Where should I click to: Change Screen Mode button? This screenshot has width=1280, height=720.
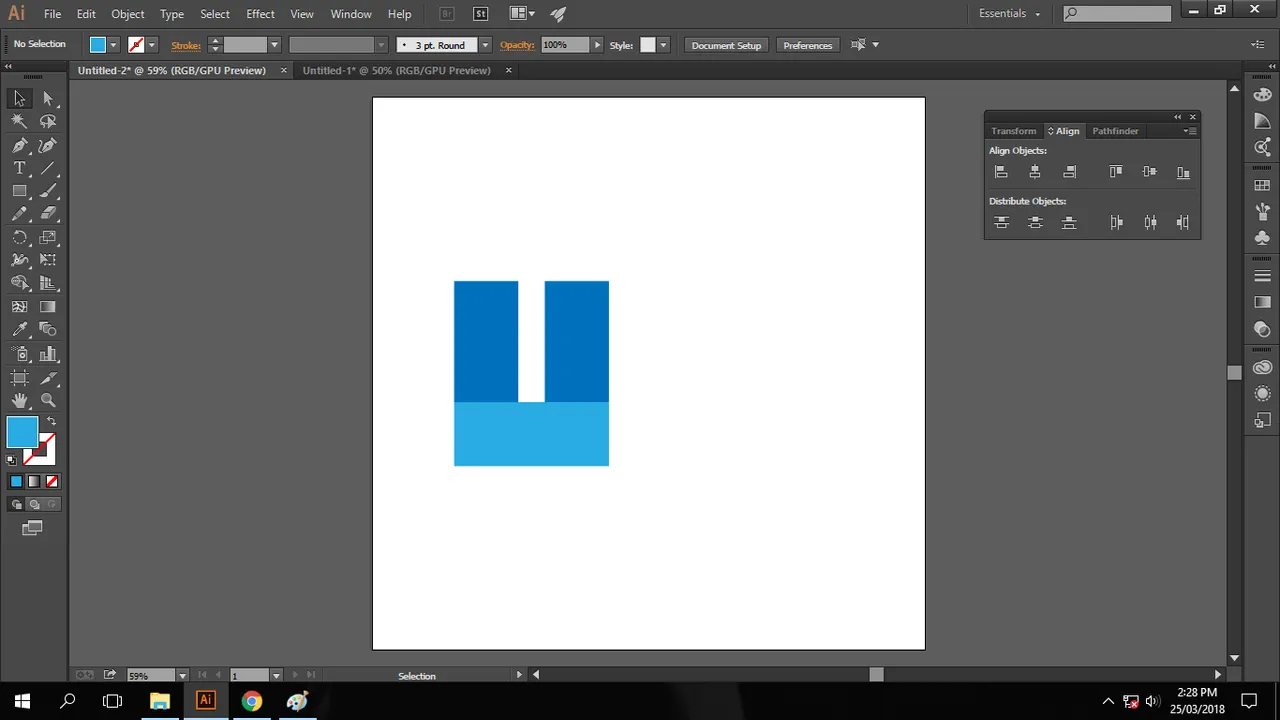32,528
